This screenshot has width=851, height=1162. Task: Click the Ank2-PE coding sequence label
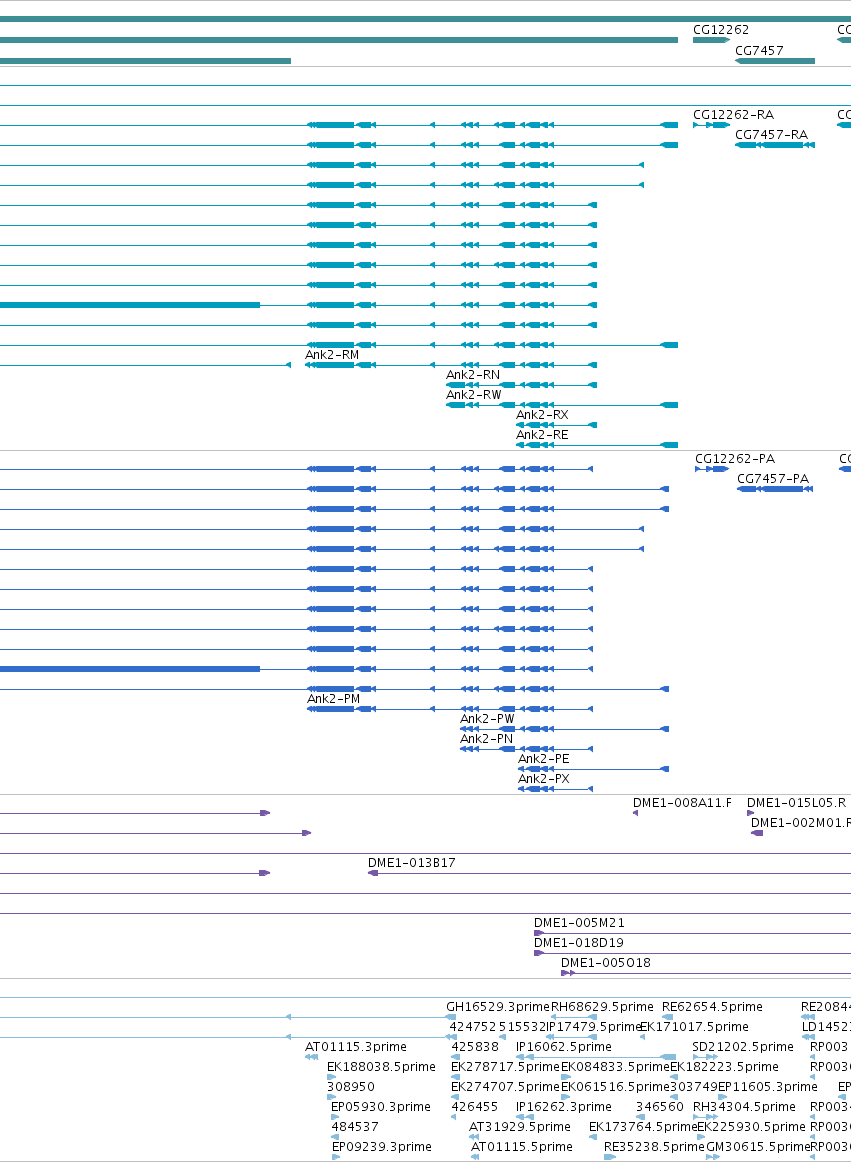543,758
